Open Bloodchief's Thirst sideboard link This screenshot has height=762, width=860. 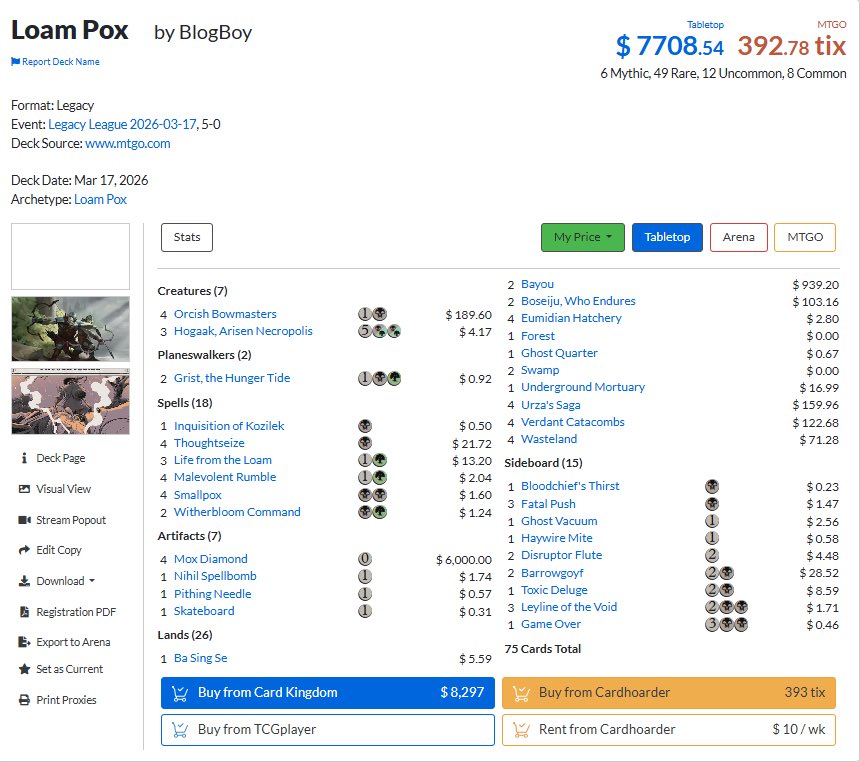point(570,486)
